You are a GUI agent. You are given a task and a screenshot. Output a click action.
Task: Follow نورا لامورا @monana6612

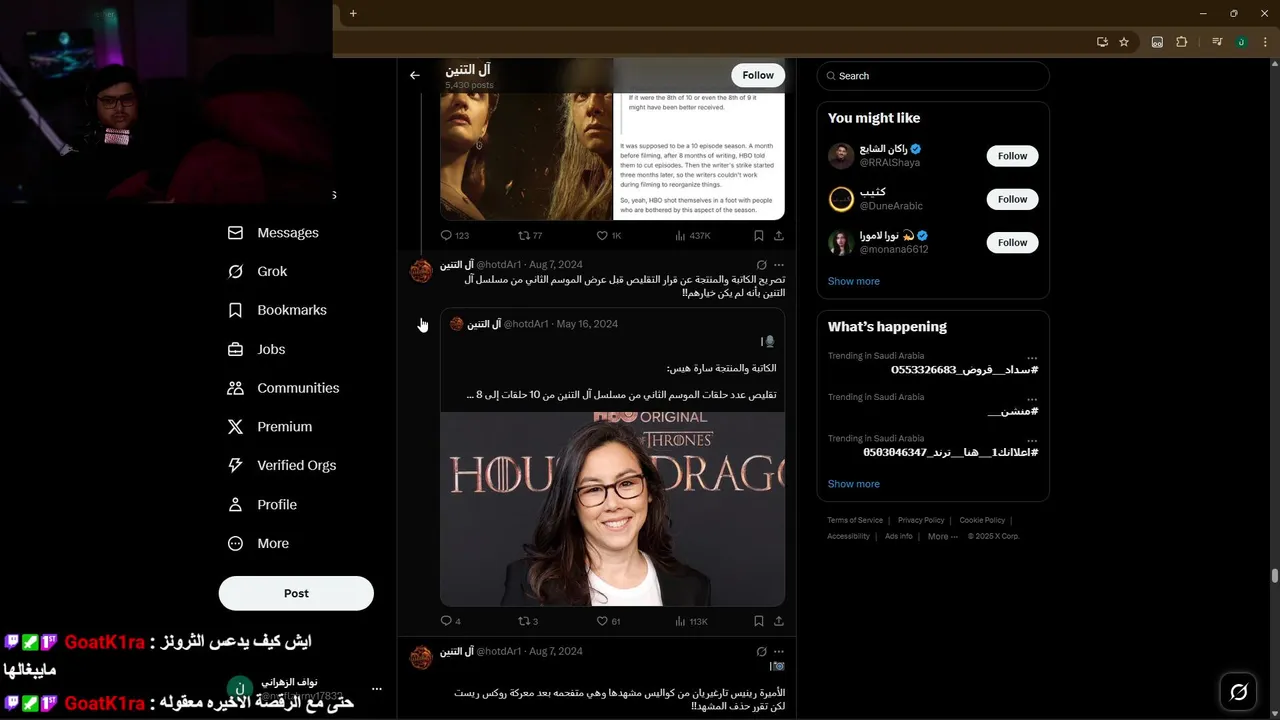point(1012,242)
